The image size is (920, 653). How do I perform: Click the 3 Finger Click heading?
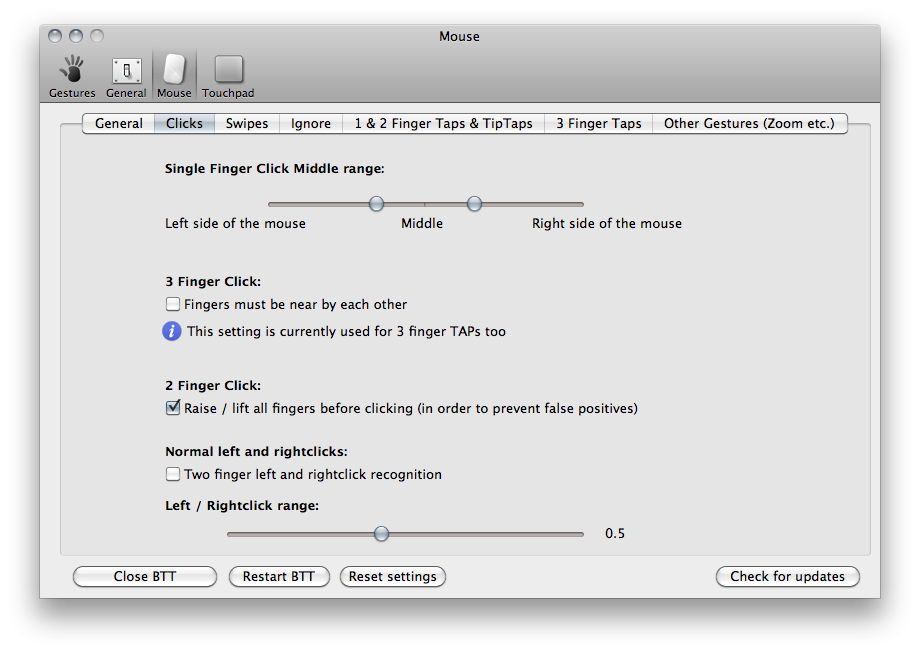213,282
